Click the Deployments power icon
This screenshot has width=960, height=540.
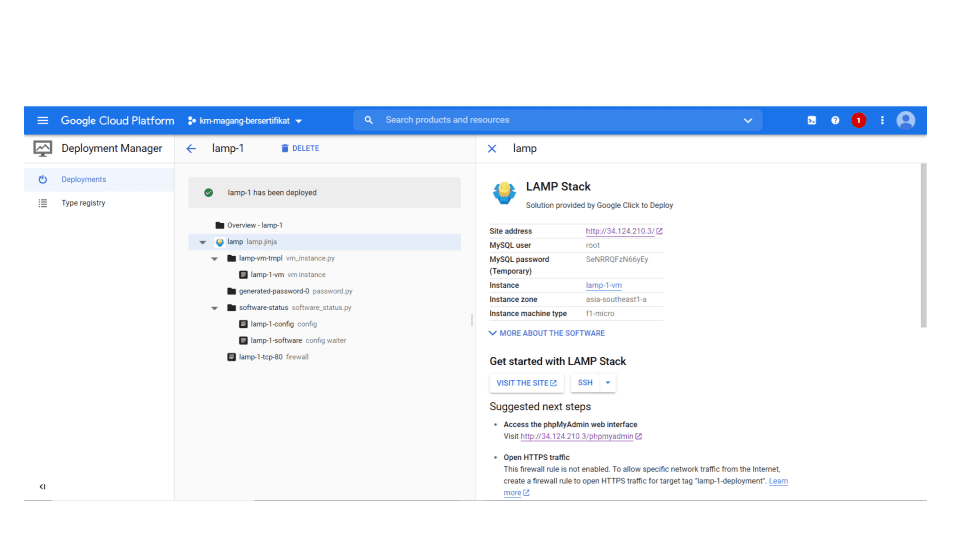pos(43,179)
